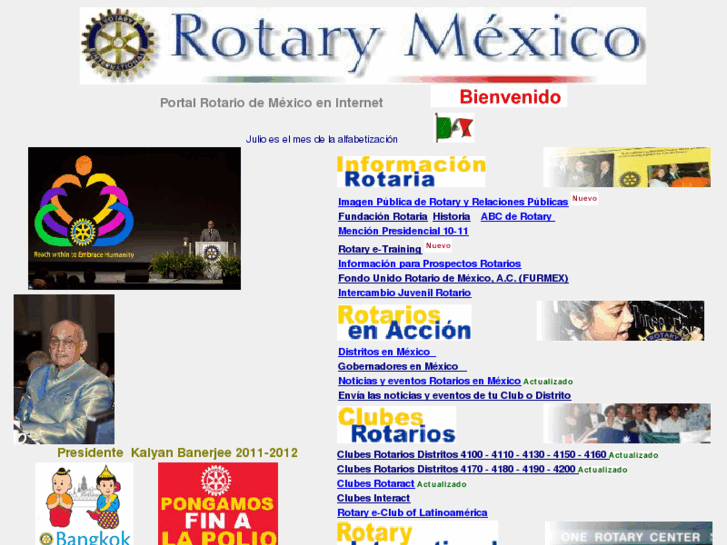Open Fondo Unido Rotario de México (FURMEX)
Viewport: 727px width, 545px height.
(x=453, y=278)
